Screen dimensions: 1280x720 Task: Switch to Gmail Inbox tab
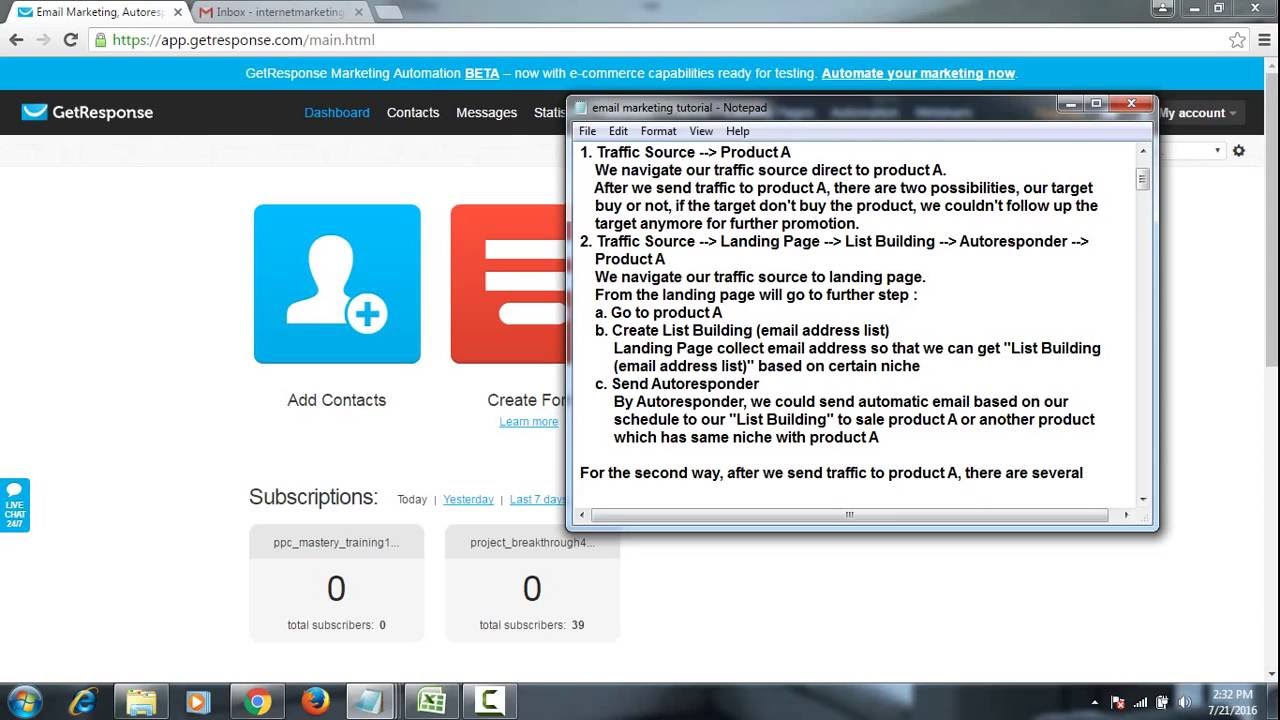click(x=280, y=12)
